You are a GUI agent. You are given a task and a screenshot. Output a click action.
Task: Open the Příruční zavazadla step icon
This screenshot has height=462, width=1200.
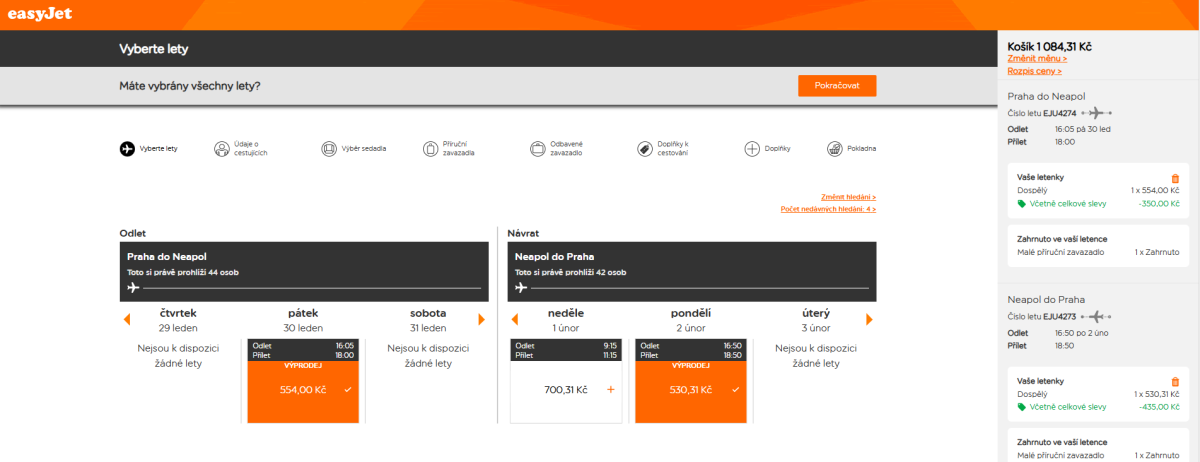[431, 149]
